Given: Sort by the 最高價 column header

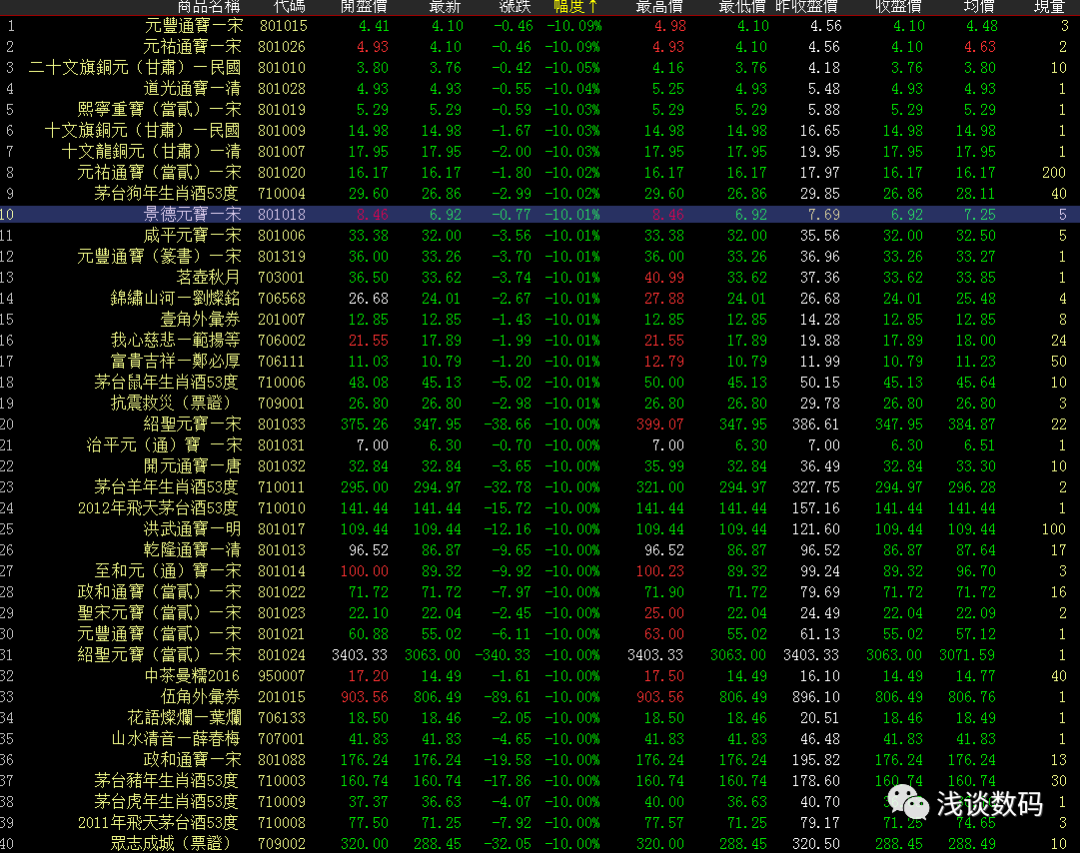Looking at the screenshot, I should pyautogui.click(x=659, y=7).
